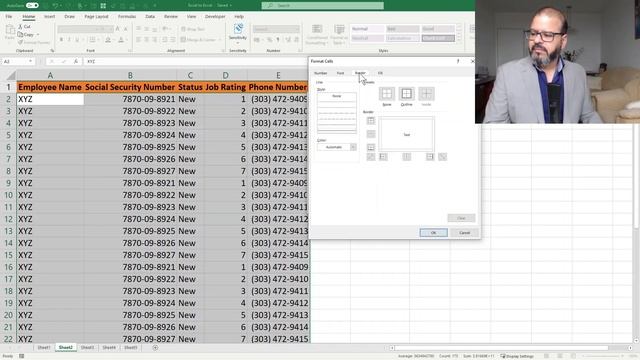Toggle right border button below preview
The image size is (640, 360).
click(x=430, y=157)
